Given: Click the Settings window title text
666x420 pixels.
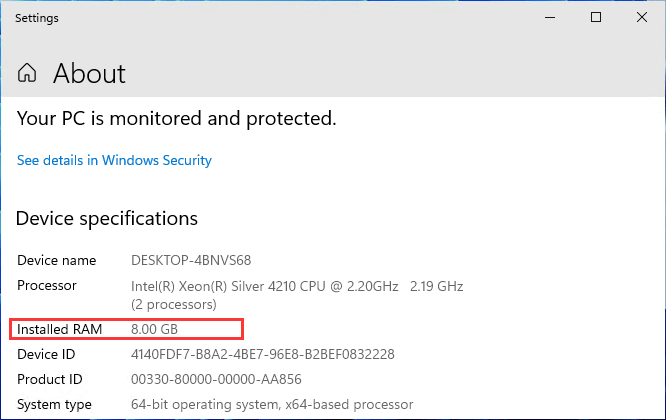Looking at the screenshot, I should 37,18.
